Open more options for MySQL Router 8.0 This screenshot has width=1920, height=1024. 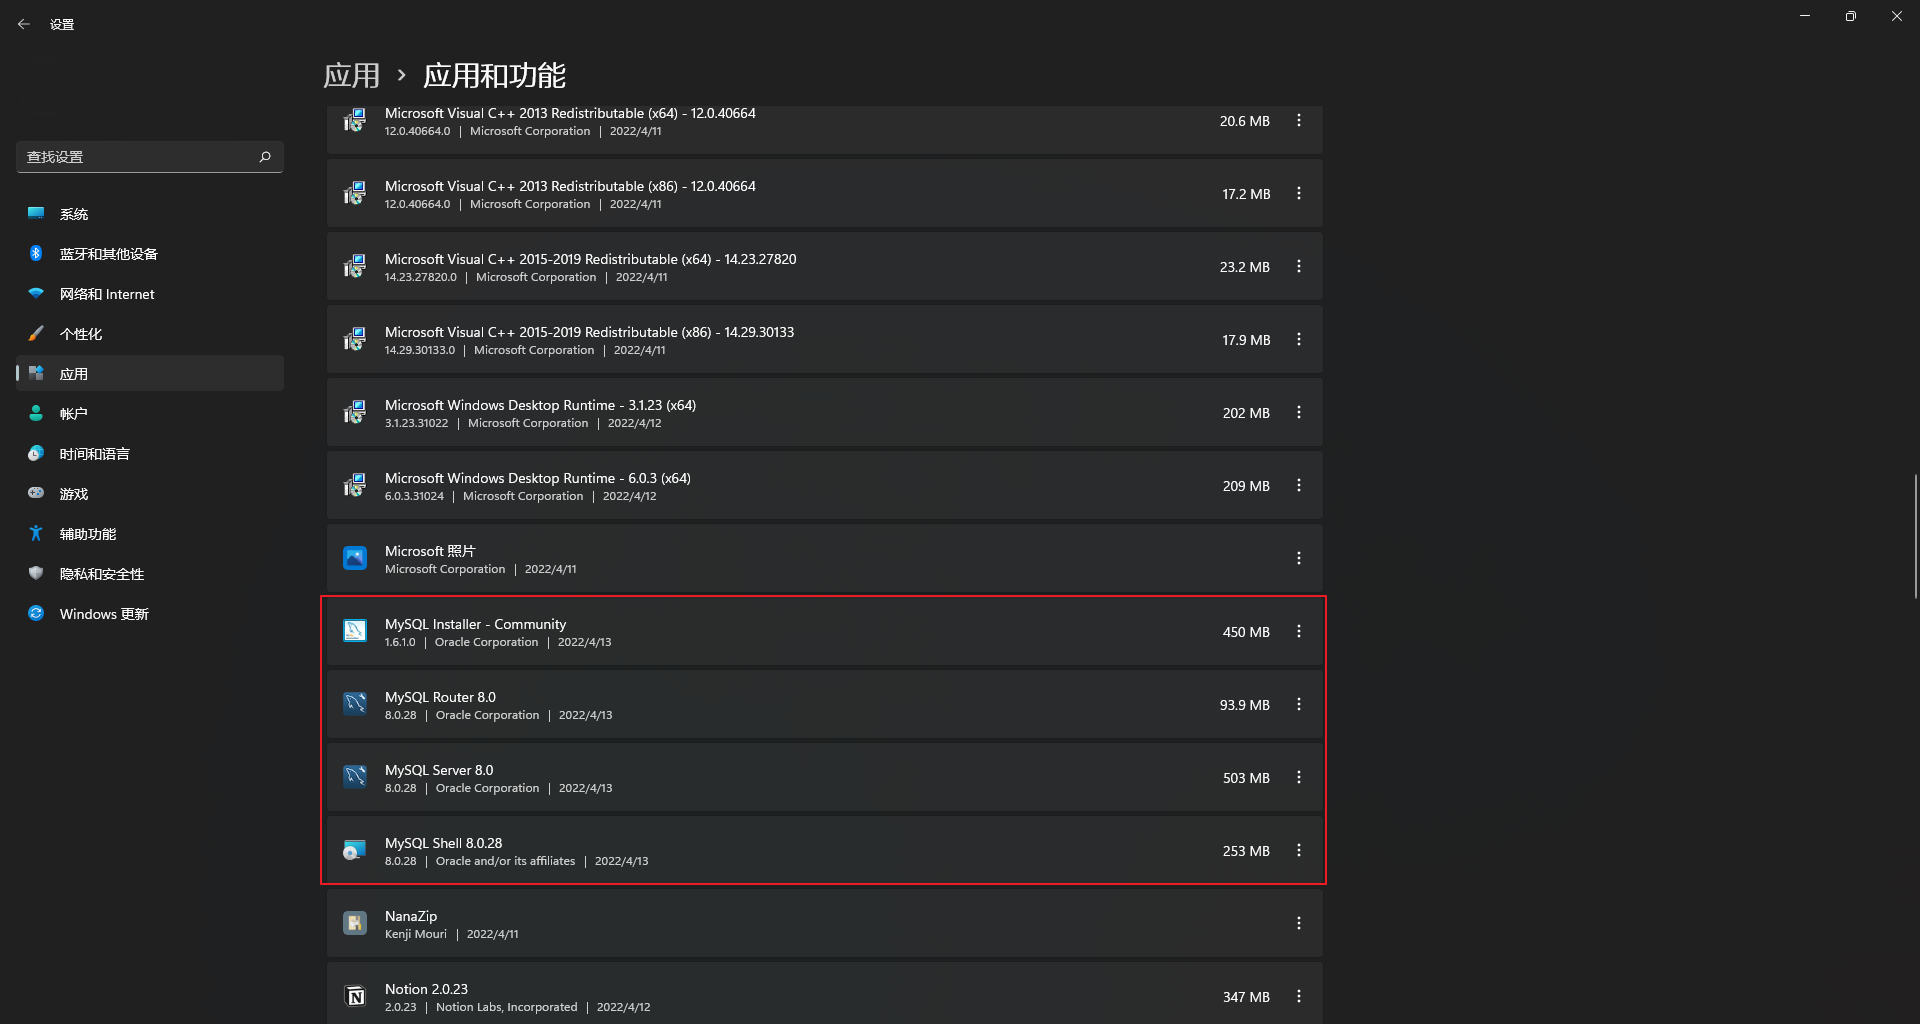coord(1299,704)
